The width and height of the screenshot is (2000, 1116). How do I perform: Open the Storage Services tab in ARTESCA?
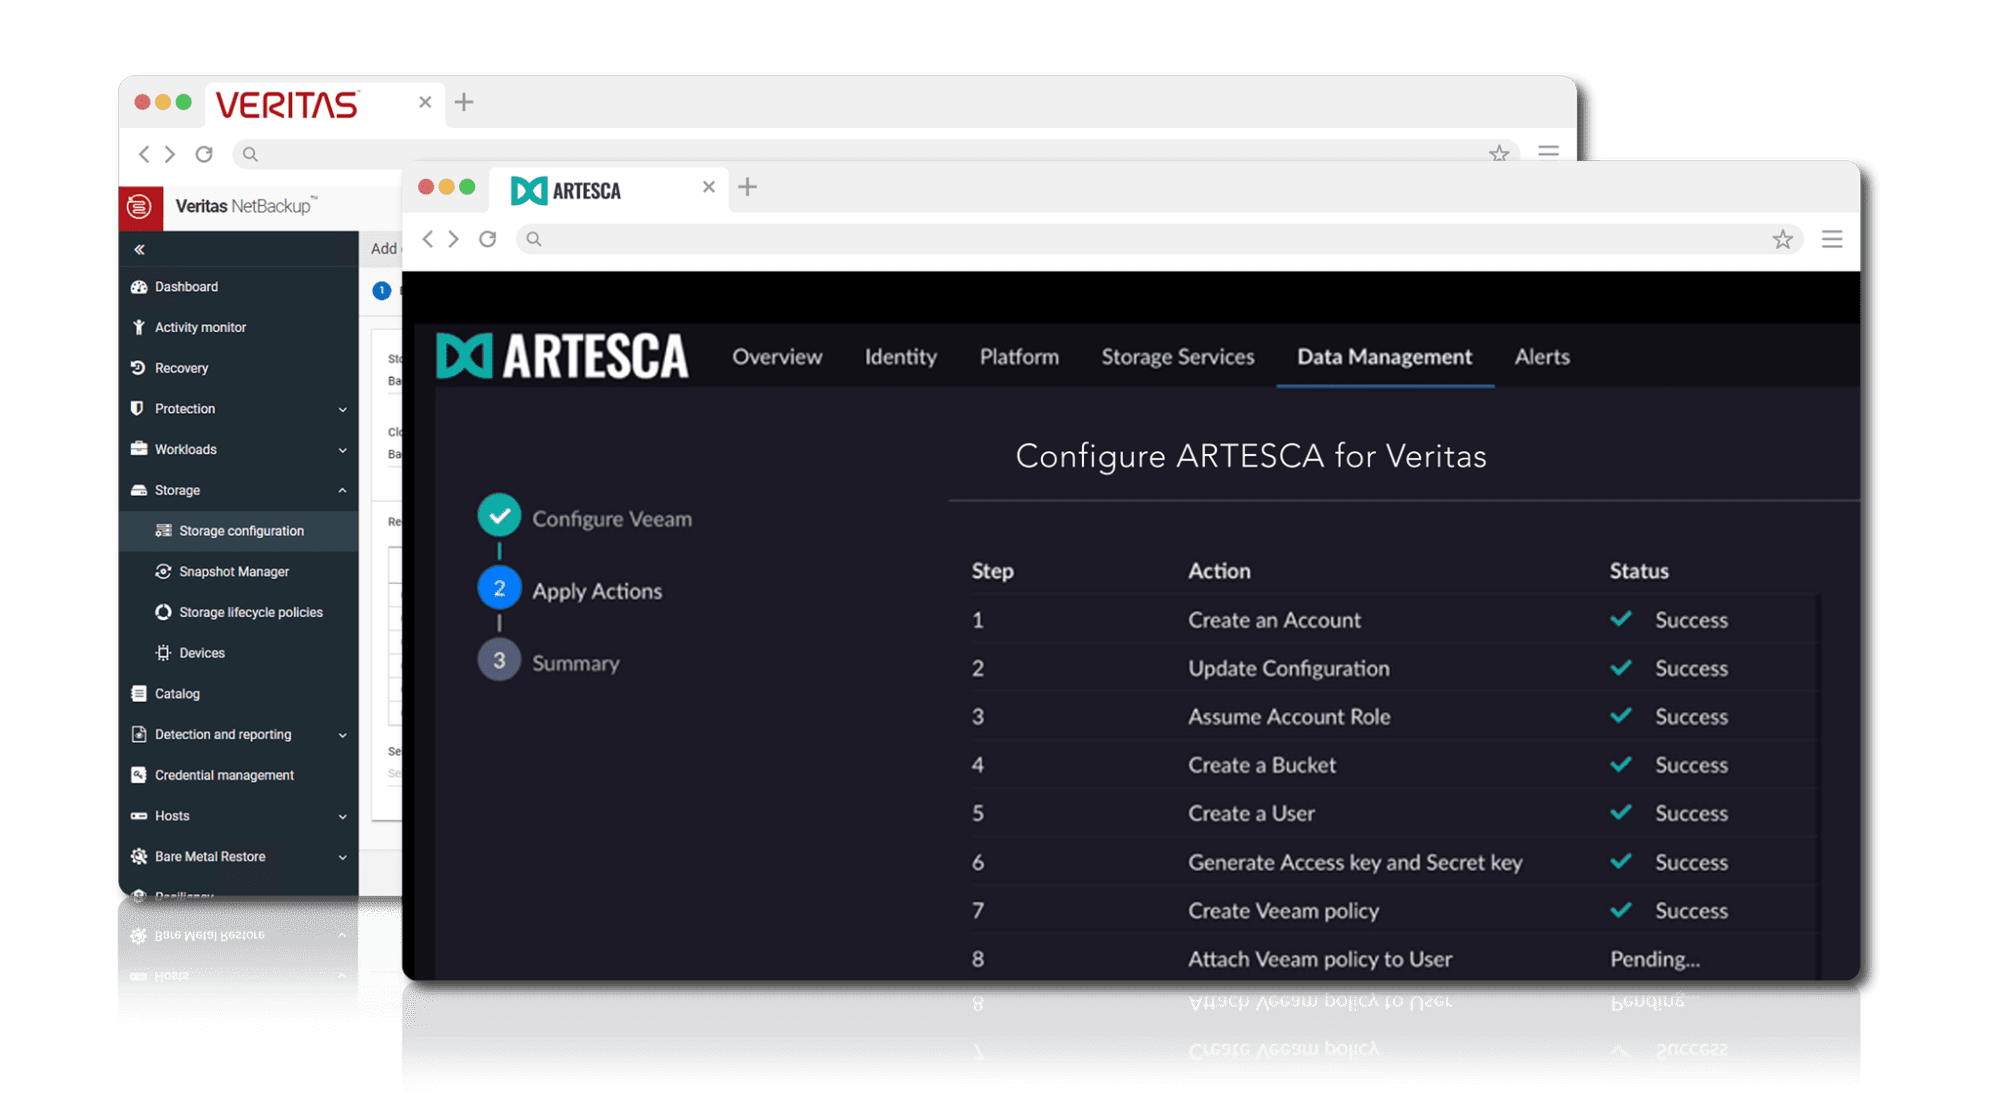1177,357
